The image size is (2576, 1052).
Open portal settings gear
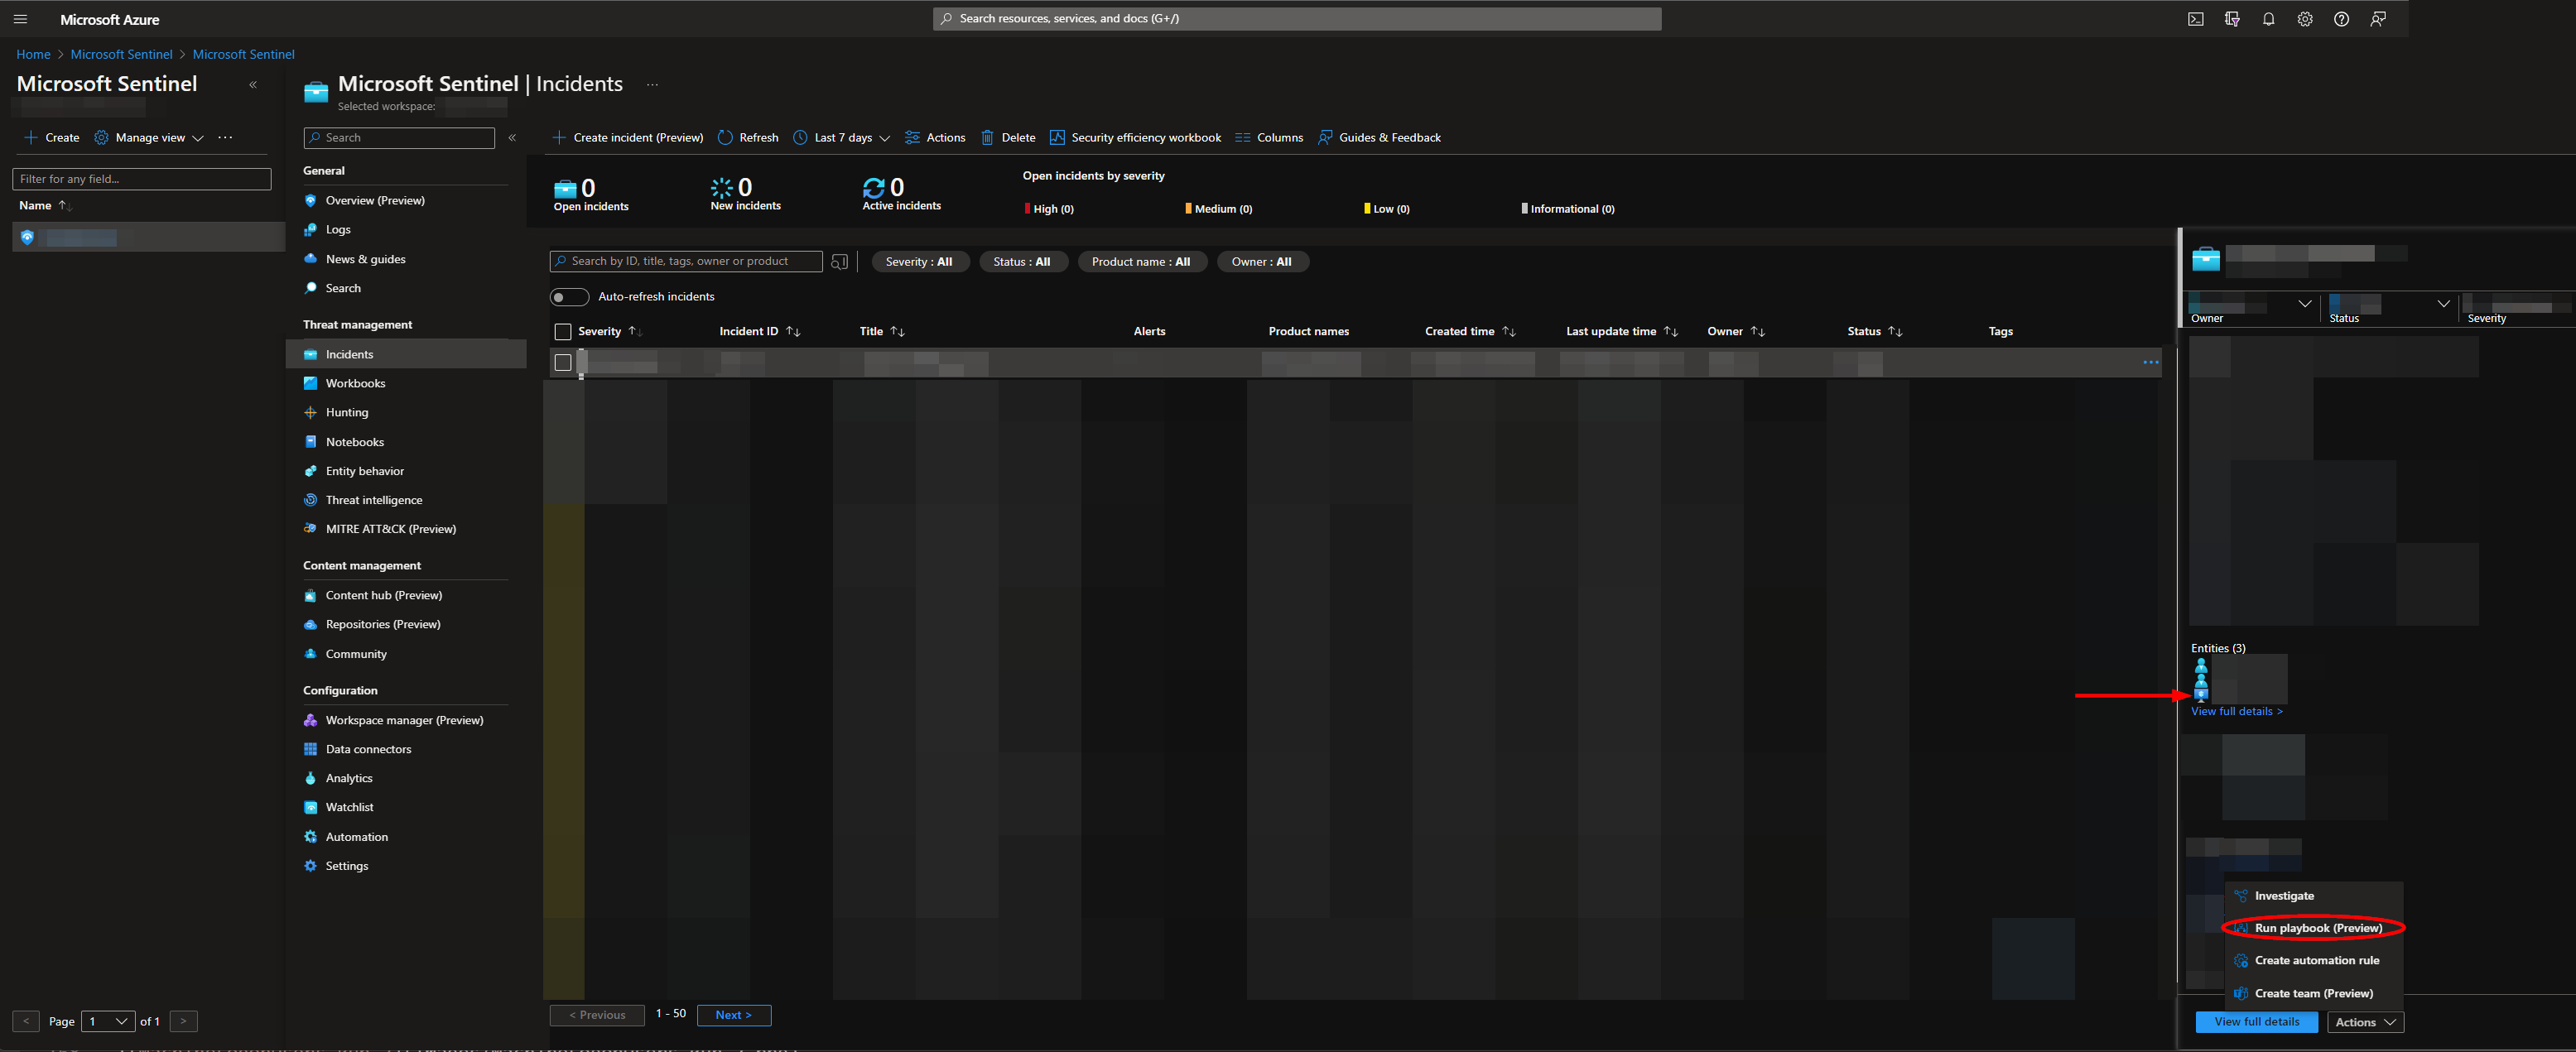click(x=2305, y=19)
